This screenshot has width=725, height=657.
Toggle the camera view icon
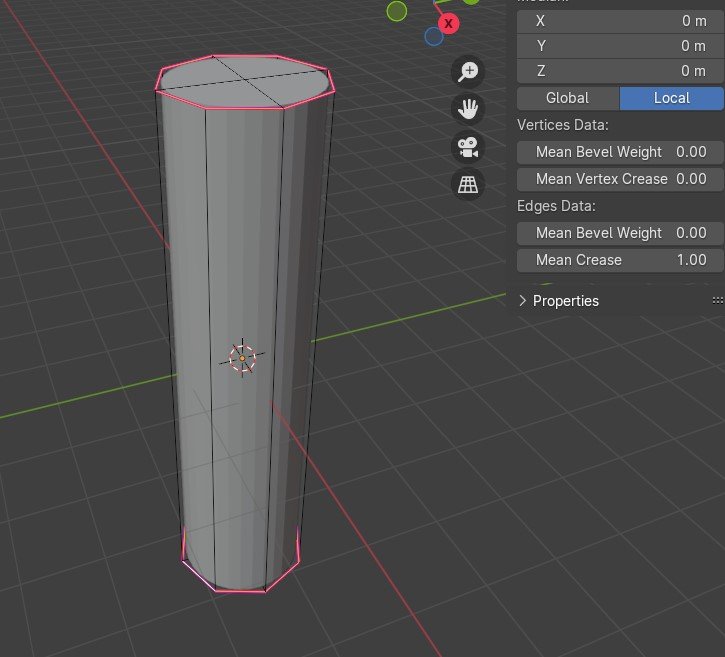tap(468, 146)
